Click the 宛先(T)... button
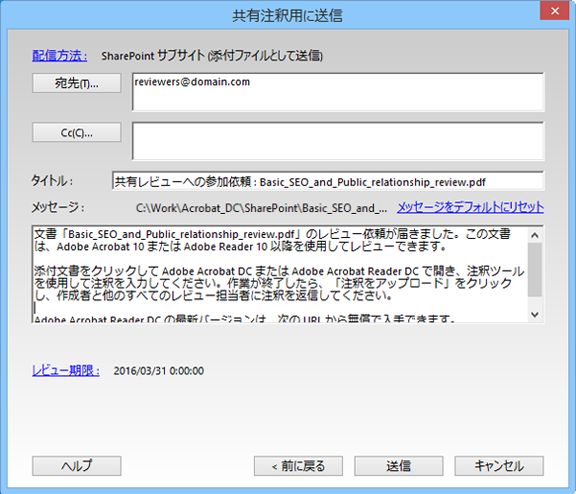The image size is (576, 494). coord(76,83)
